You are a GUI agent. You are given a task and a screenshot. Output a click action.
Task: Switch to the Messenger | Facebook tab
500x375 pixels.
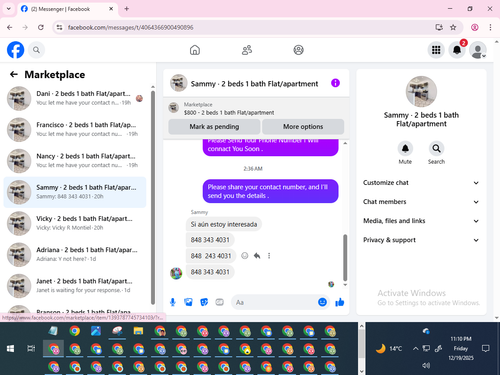click(67, 9)
